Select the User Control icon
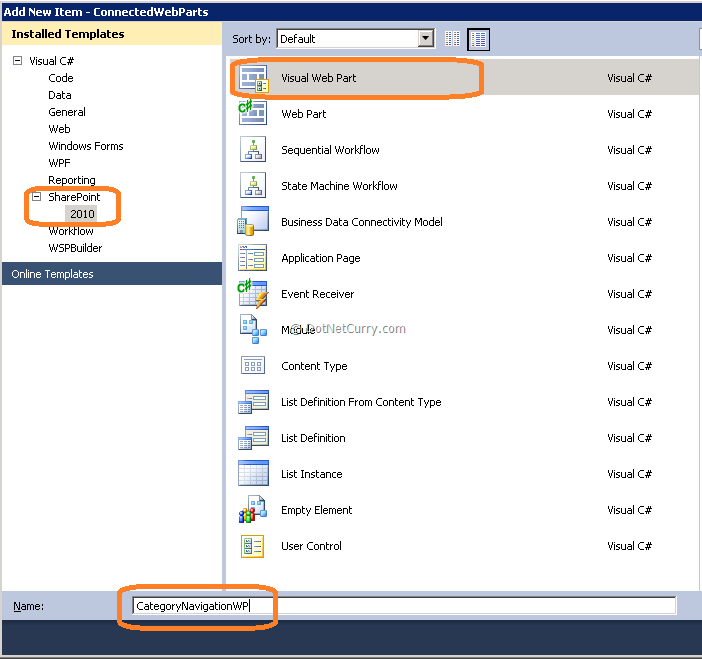This screenshot has width=702, height=659. 253,546
